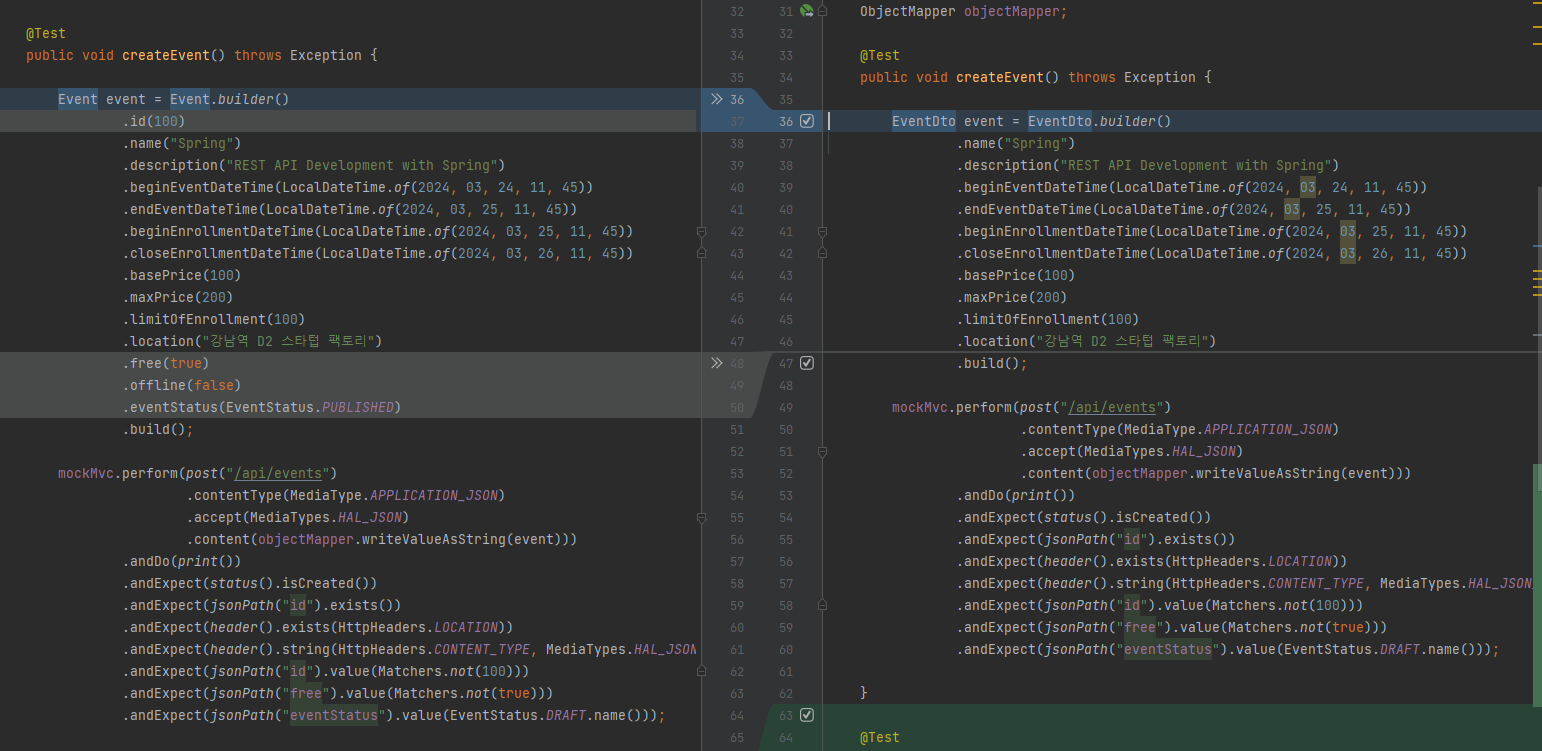Click ".name("Spring")" in the left pane
Viewport: 1542px width, 751px height.
pos(182,143)
